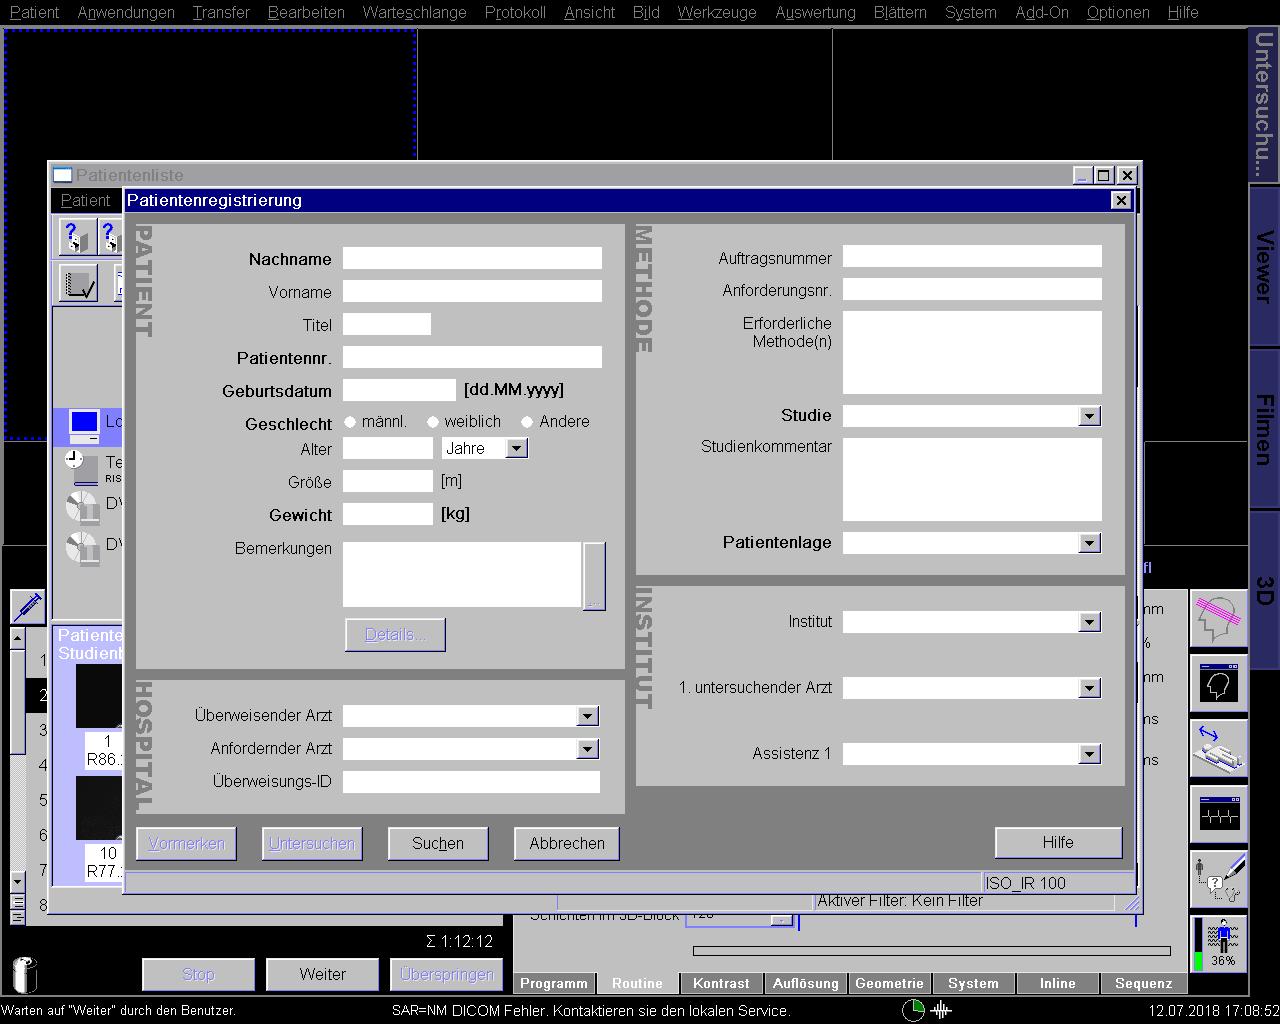Expand the Überweisender Arzt dropdown

(587, 716)
